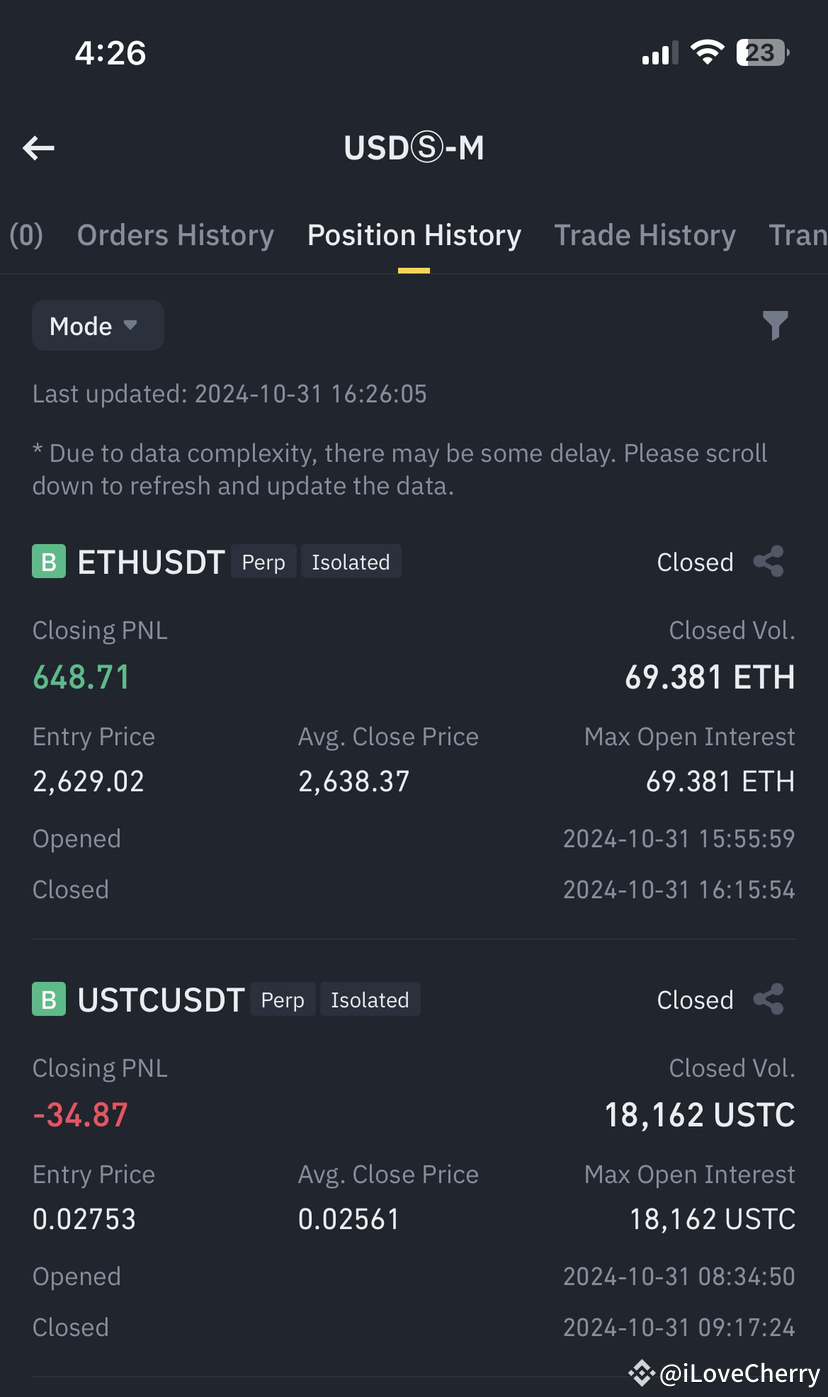Tap the green B badge beside USTCUSDT
828x1397 pixels.
tap(49, 999)
